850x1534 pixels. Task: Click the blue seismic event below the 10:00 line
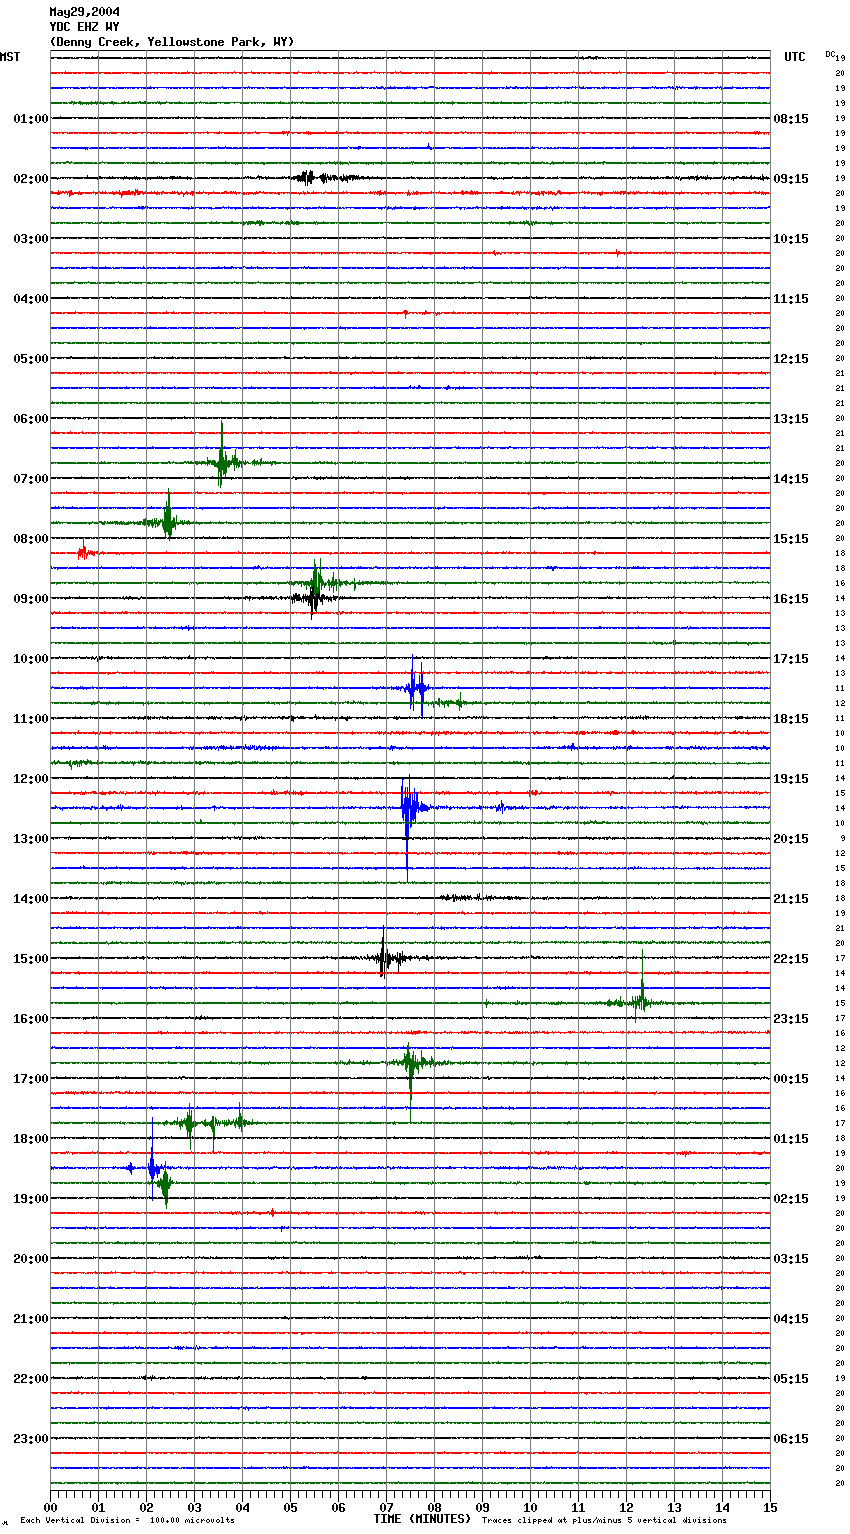(x=416, y=688)
